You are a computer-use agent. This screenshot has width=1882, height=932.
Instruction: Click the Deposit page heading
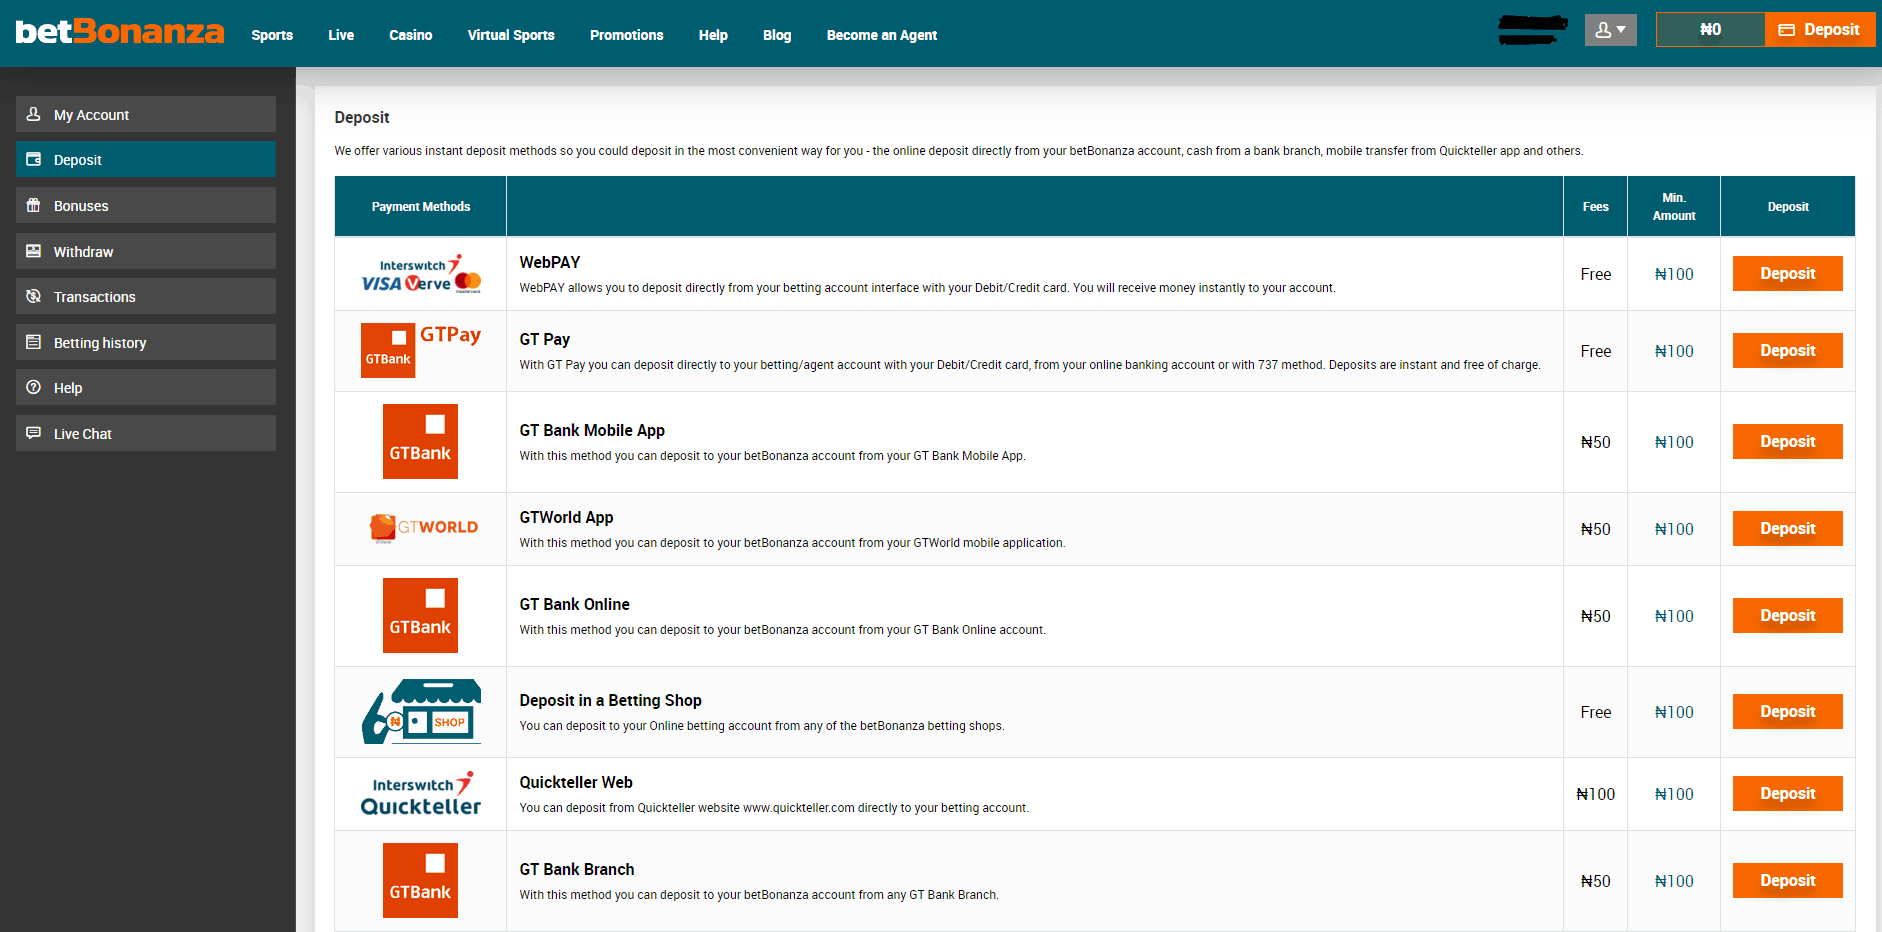[362, 117]
